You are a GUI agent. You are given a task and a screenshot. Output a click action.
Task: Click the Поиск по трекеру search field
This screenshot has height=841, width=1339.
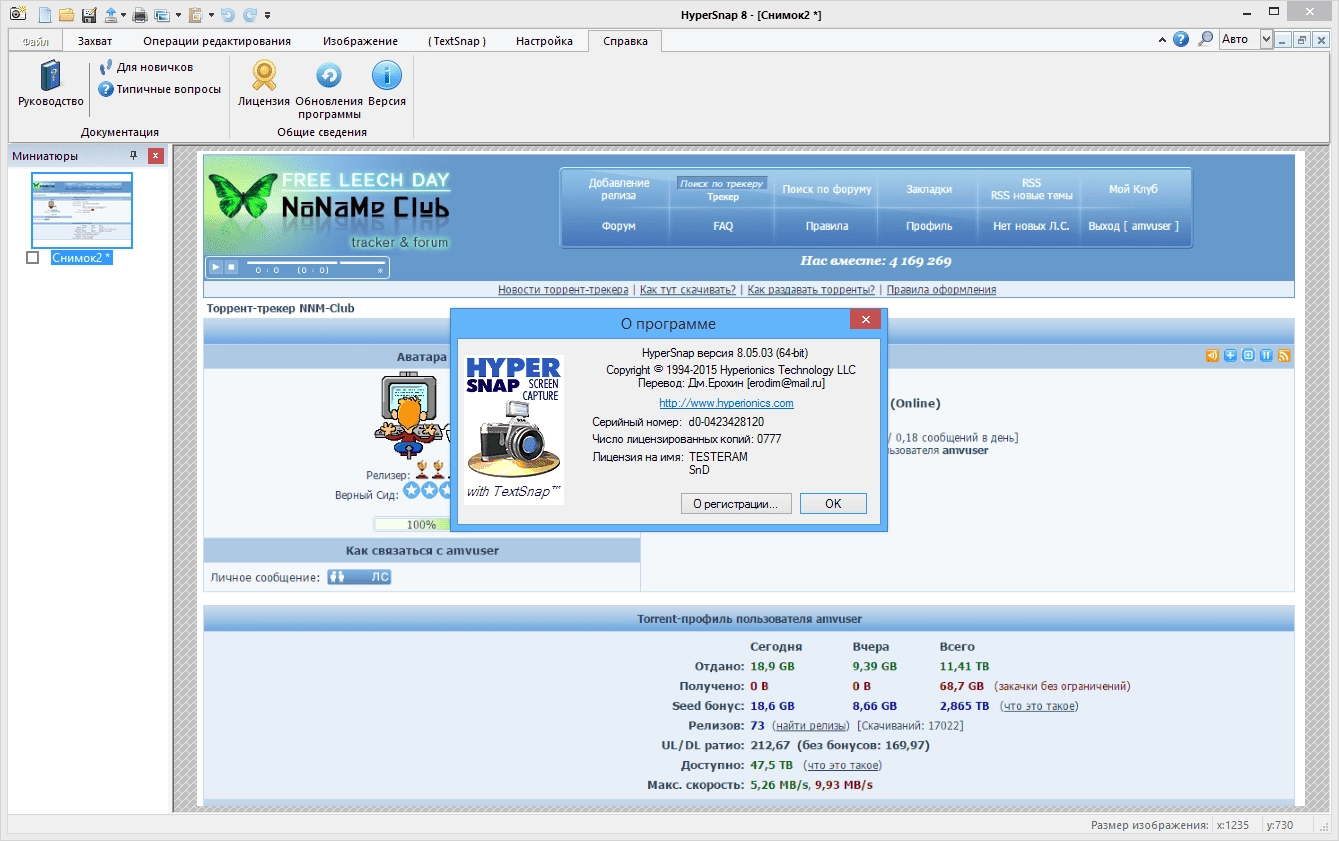[722, 184]
